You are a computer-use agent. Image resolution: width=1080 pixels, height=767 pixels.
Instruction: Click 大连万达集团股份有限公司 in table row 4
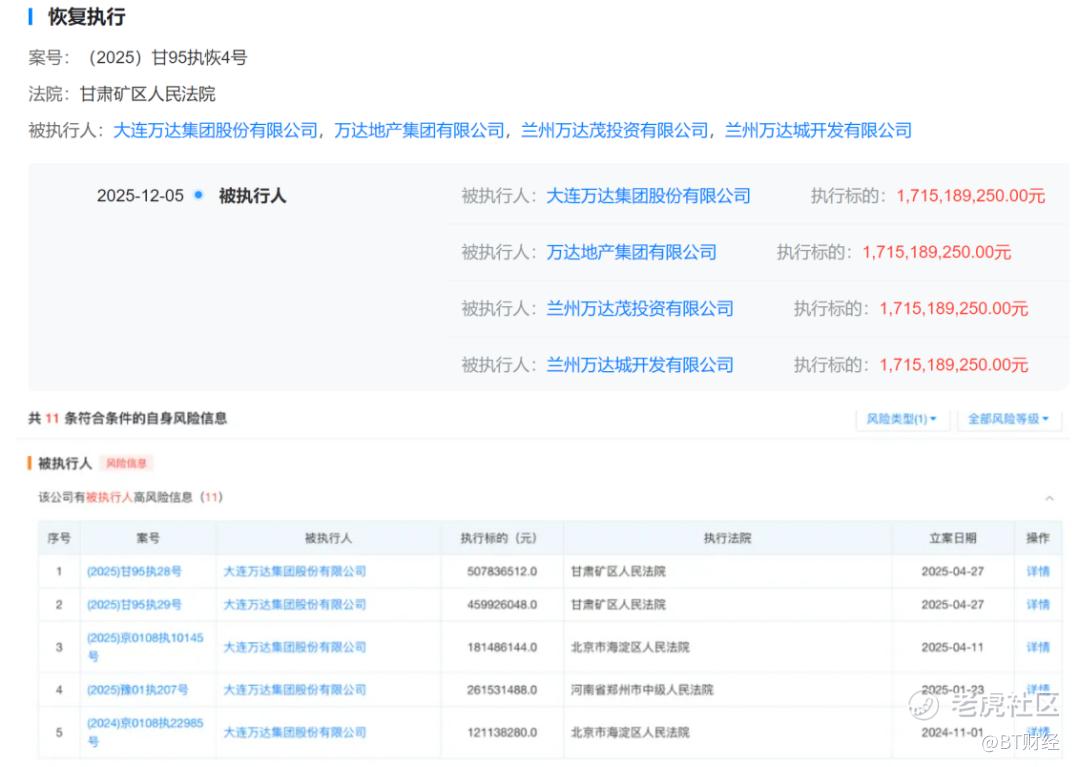(295, 690)
